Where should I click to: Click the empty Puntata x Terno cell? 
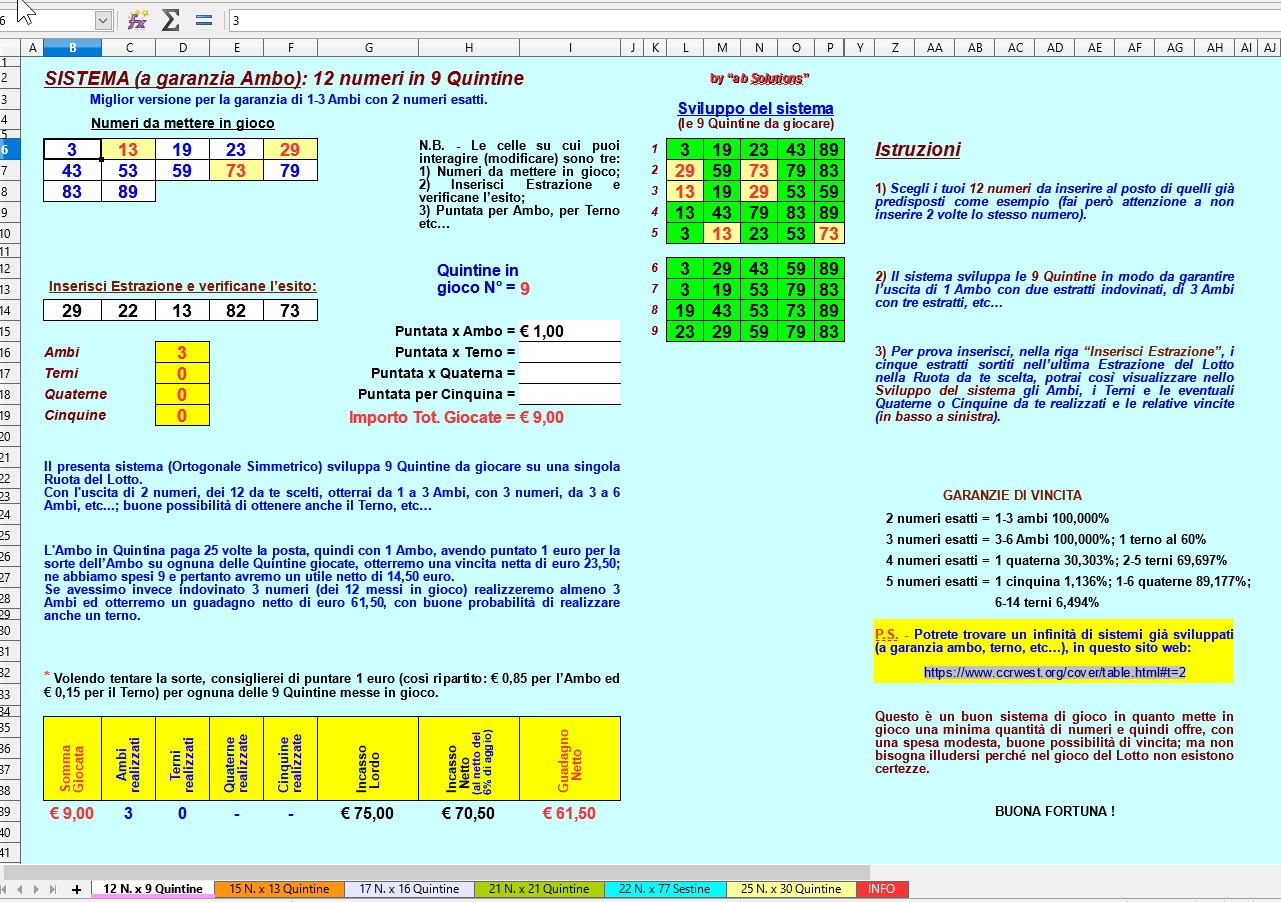click(x=569, y=352)
